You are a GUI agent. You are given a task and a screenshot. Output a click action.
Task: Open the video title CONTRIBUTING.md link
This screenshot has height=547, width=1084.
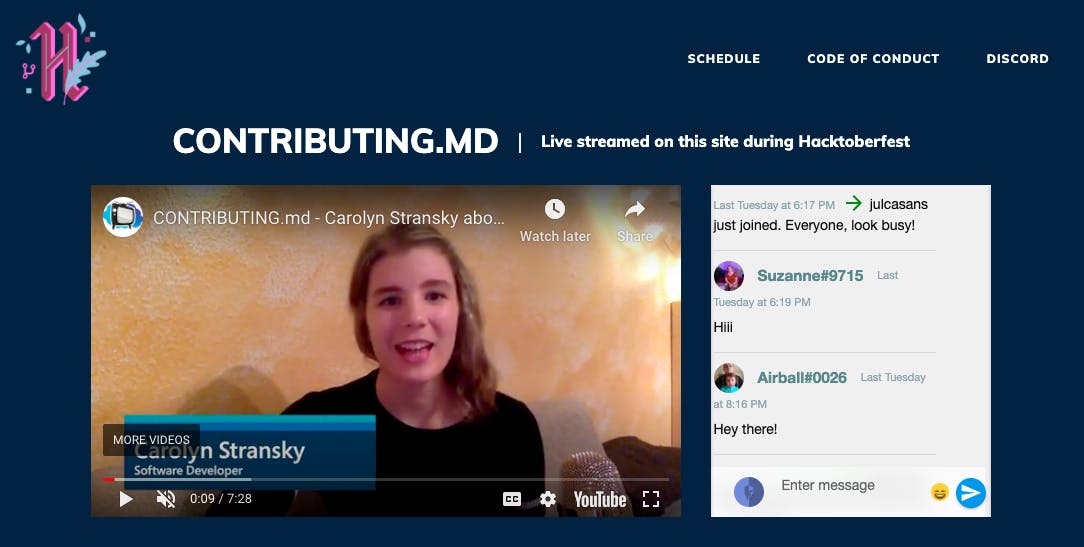click(x=328, y=218)
